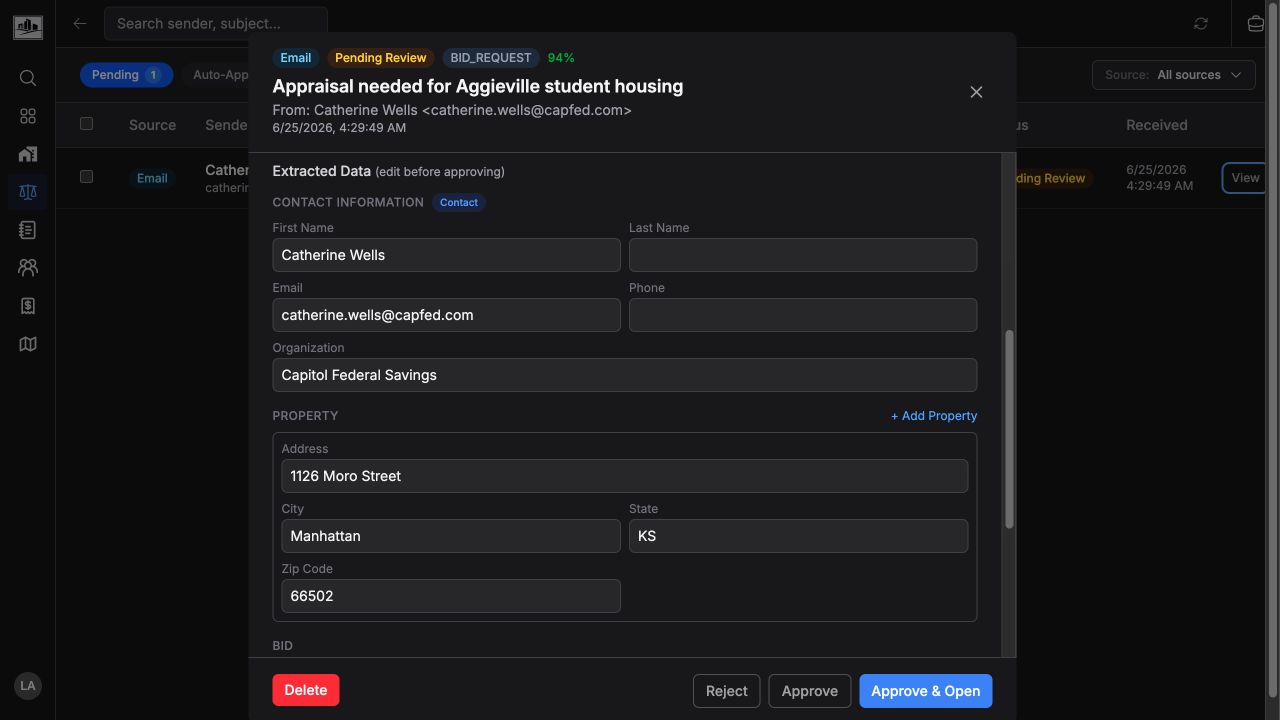Viewport: 1280px width, 720px height.
Task: Switch to the Auto-Approved tab
Action: pos(220,75)
